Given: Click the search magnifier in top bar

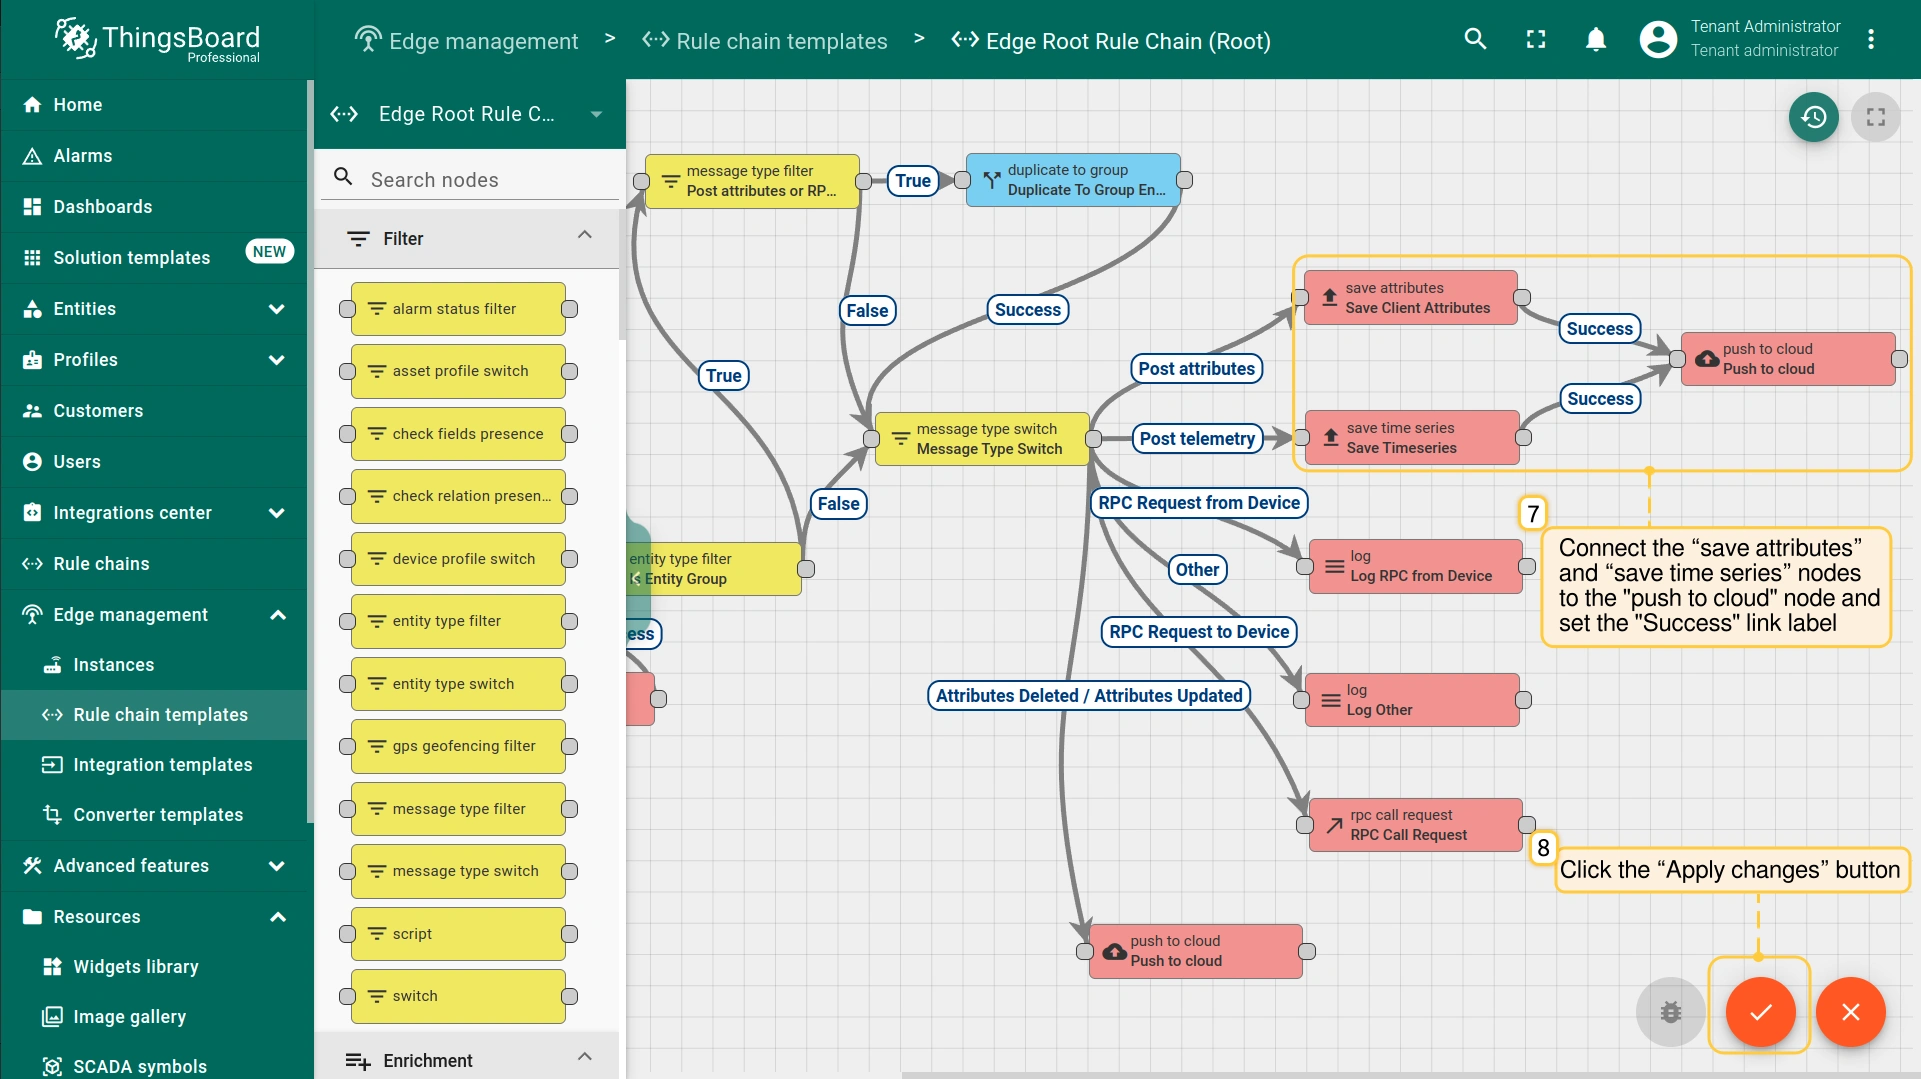Looking at the screenshot, I should coord(1475,40).
